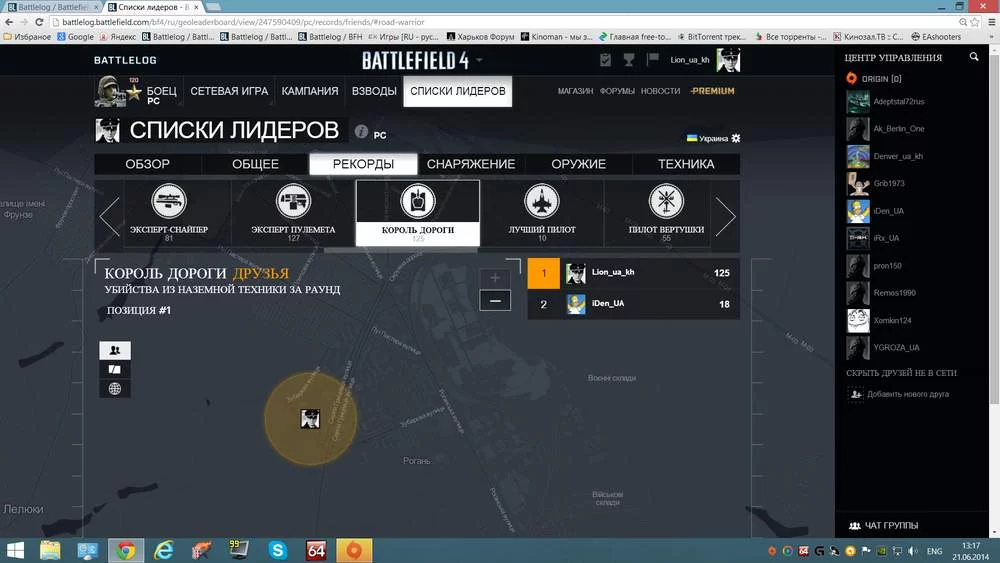Go to Форумы link

(x=617, y=91)
